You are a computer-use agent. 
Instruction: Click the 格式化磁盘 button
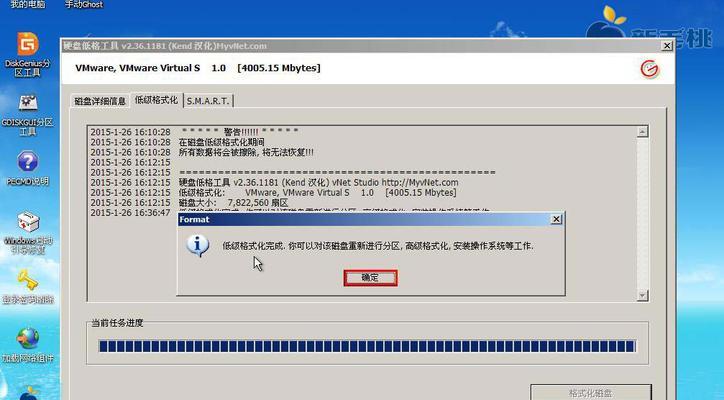(x=591, y=393)
